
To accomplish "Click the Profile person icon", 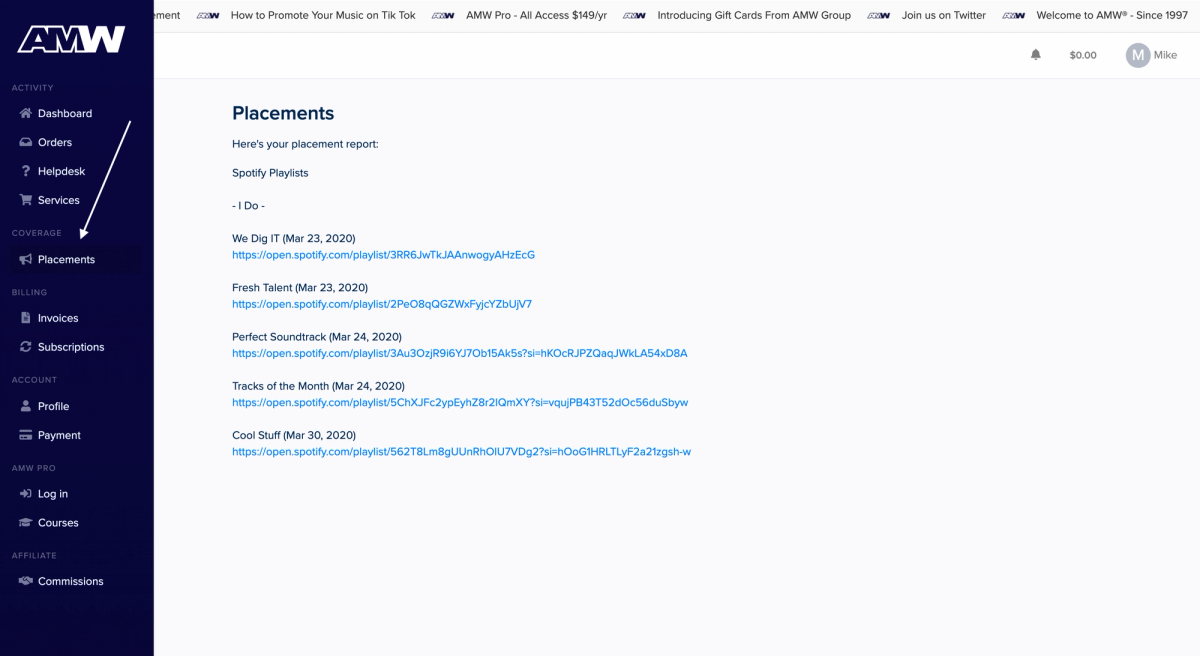I will coord(26,406).
